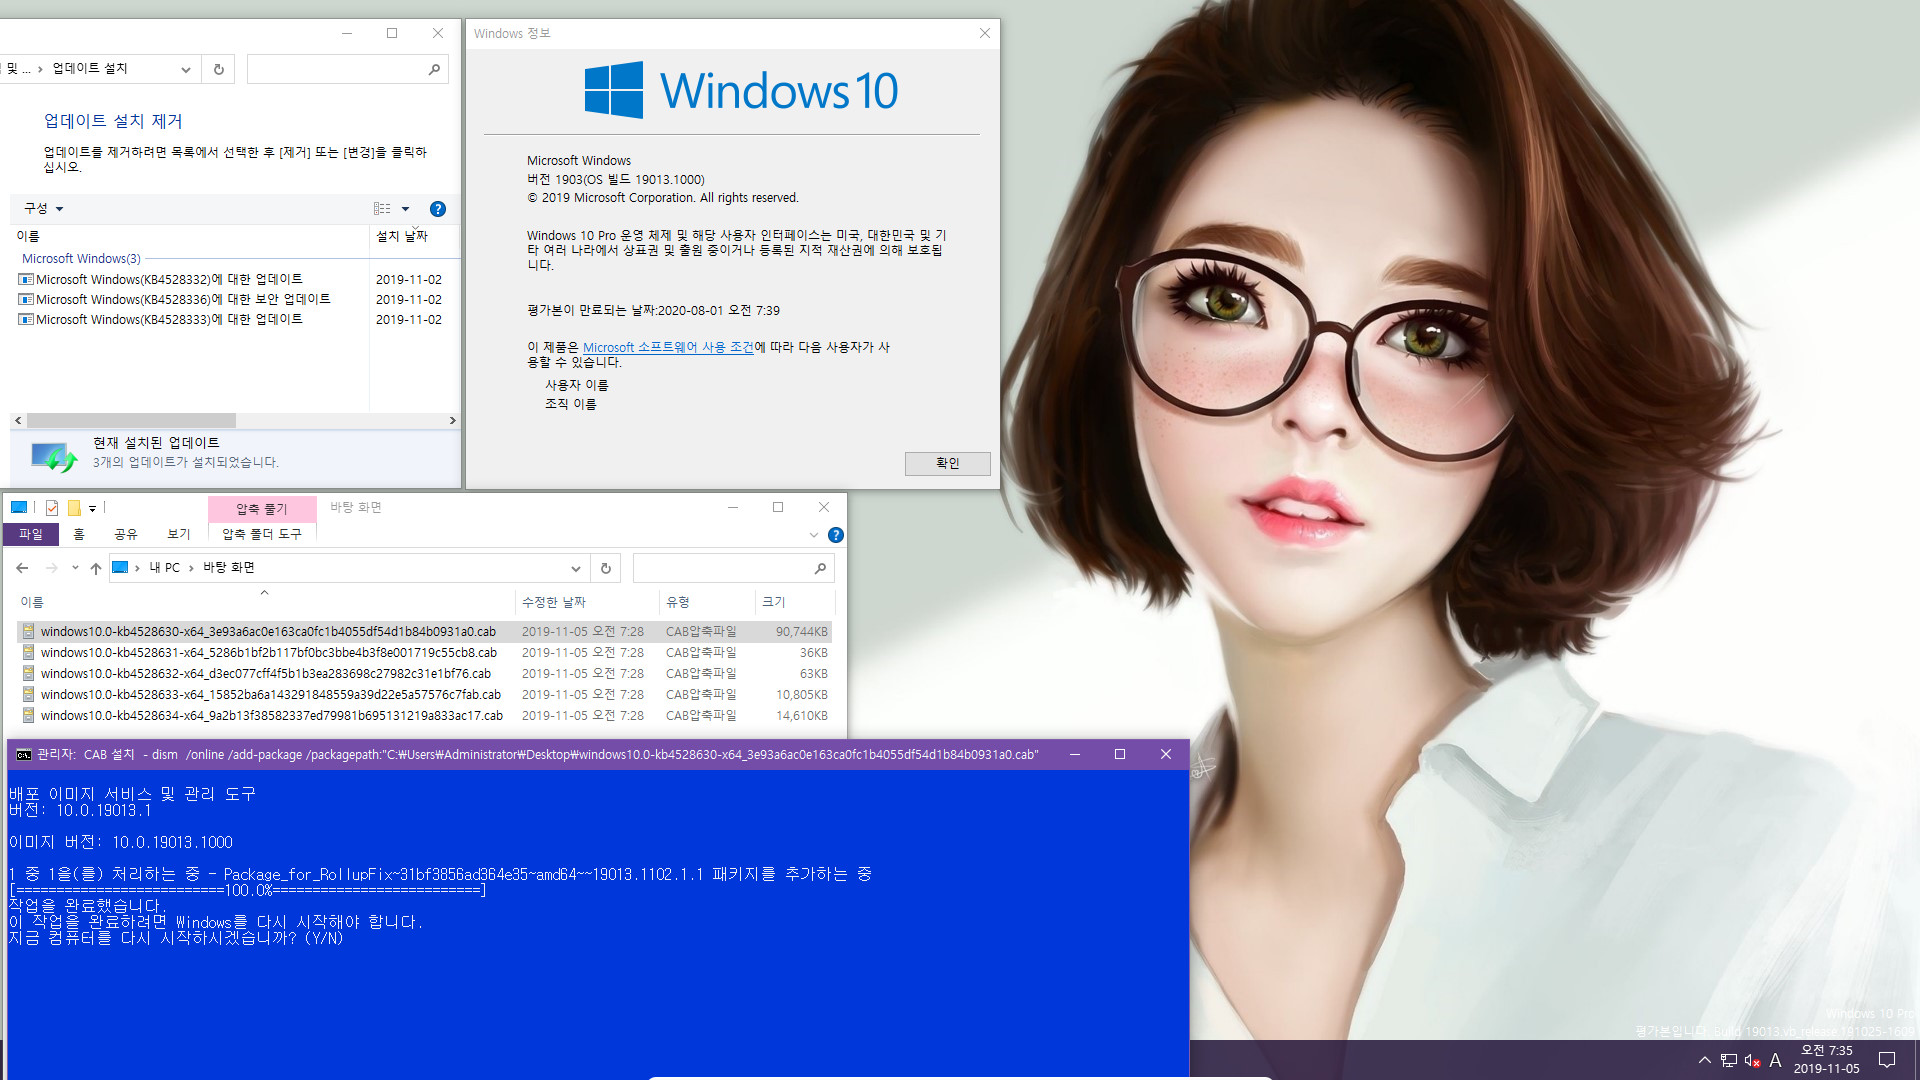Expand the ribbon with the chevron
Viewport: 1920px width, 1080px height.
pyautogui.click(x=813, y=535)
